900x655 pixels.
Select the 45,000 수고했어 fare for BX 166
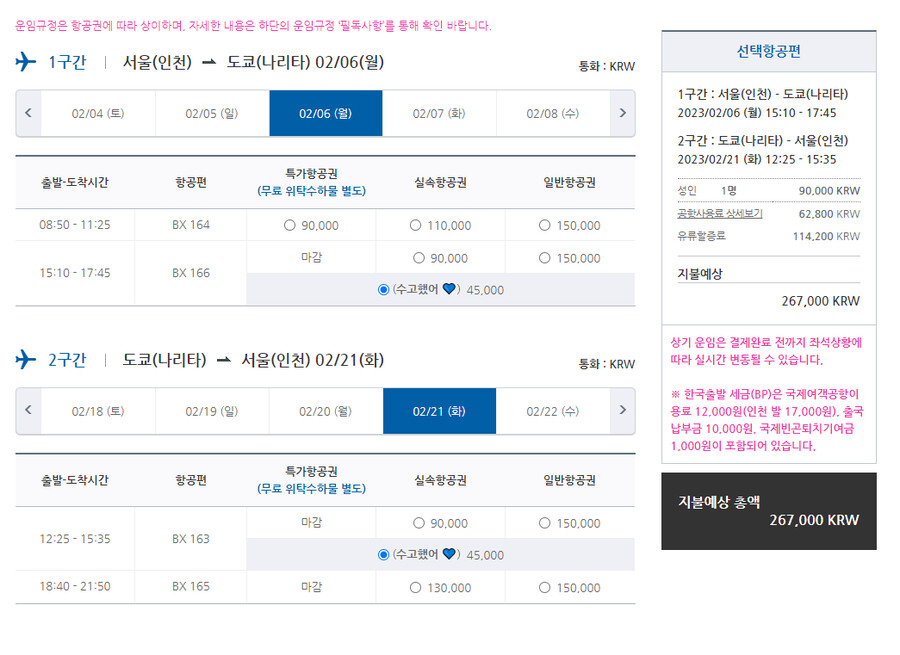click(x=382, y=289)
